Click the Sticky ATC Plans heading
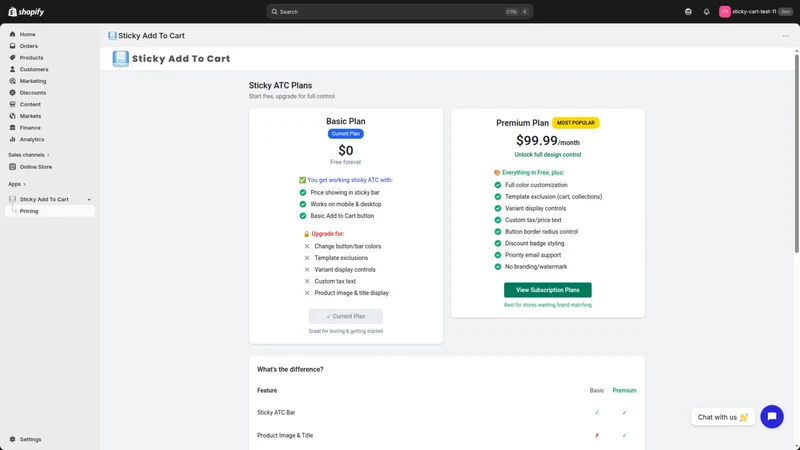Image resolution: width=800 pixels, height=450 pixels. coord(280,86)
